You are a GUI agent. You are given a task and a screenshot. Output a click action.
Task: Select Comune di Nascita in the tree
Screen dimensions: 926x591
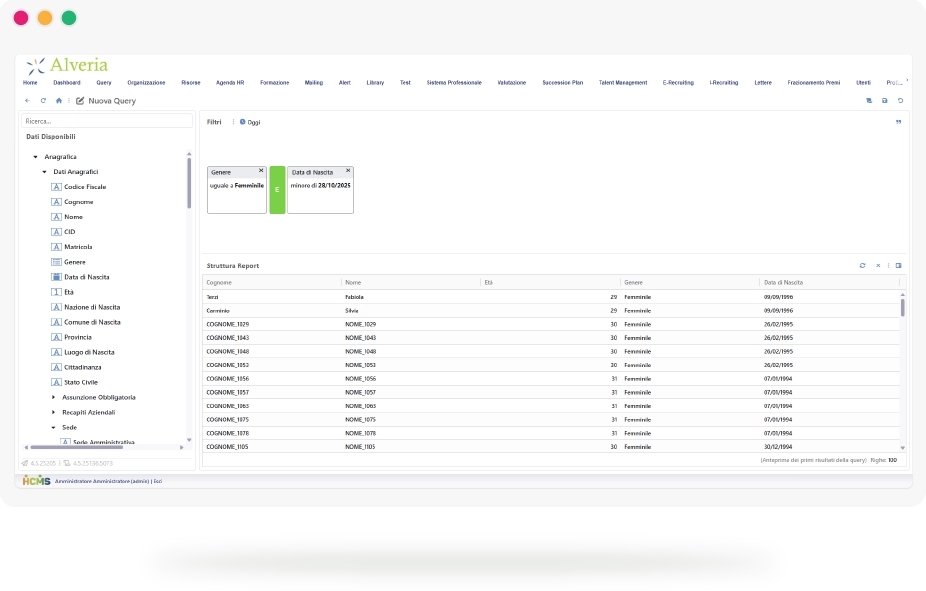click(92, 322)
